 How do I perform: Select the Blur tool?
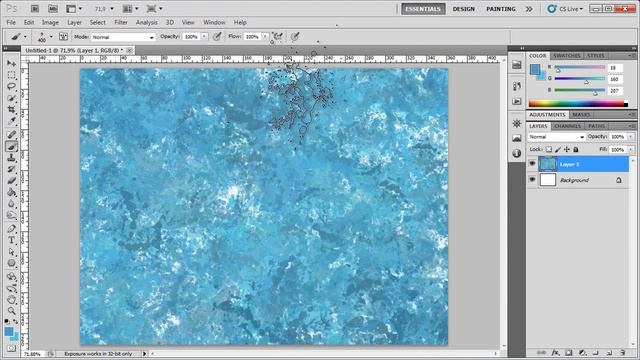11,203
